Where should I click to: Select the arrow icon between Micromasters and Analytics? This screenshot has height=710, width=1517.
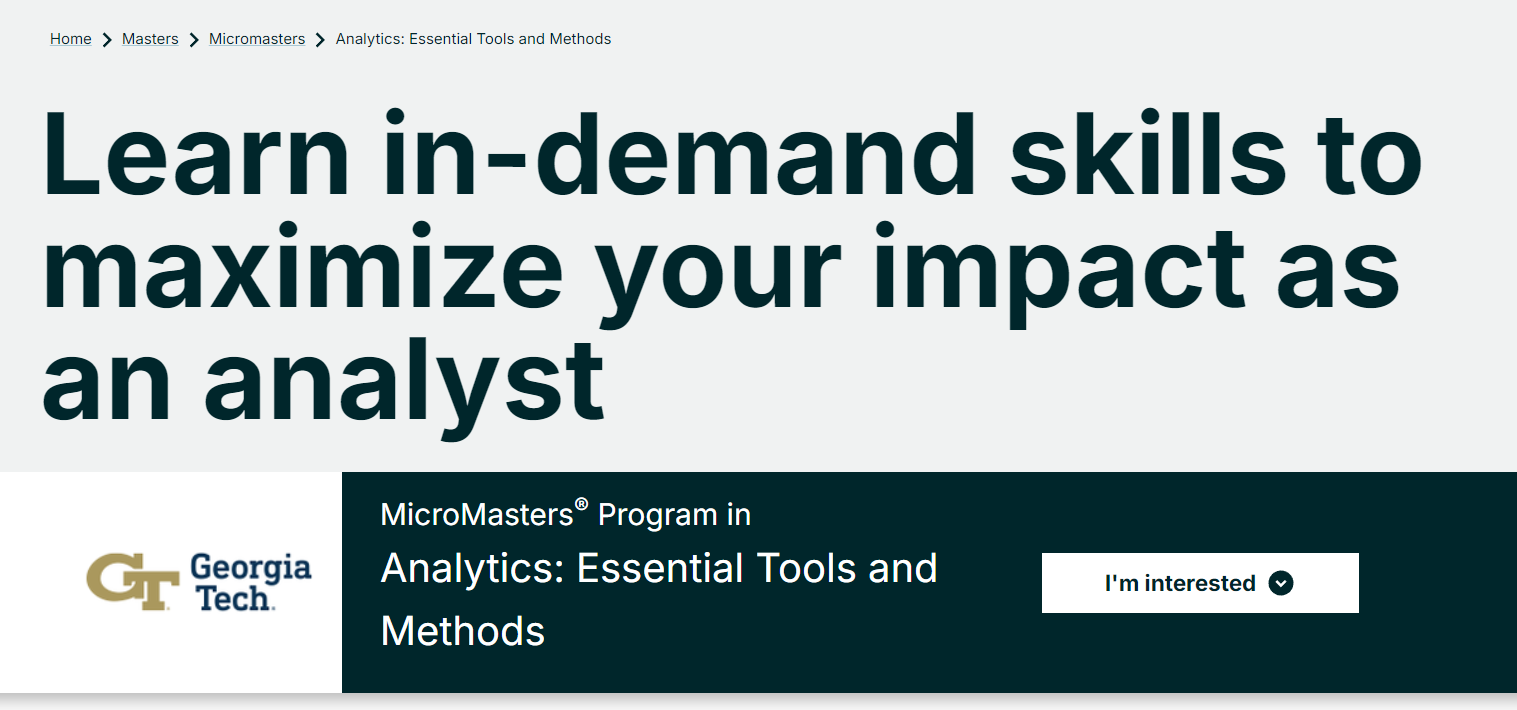pyautogui.click(x=320, y=38)
